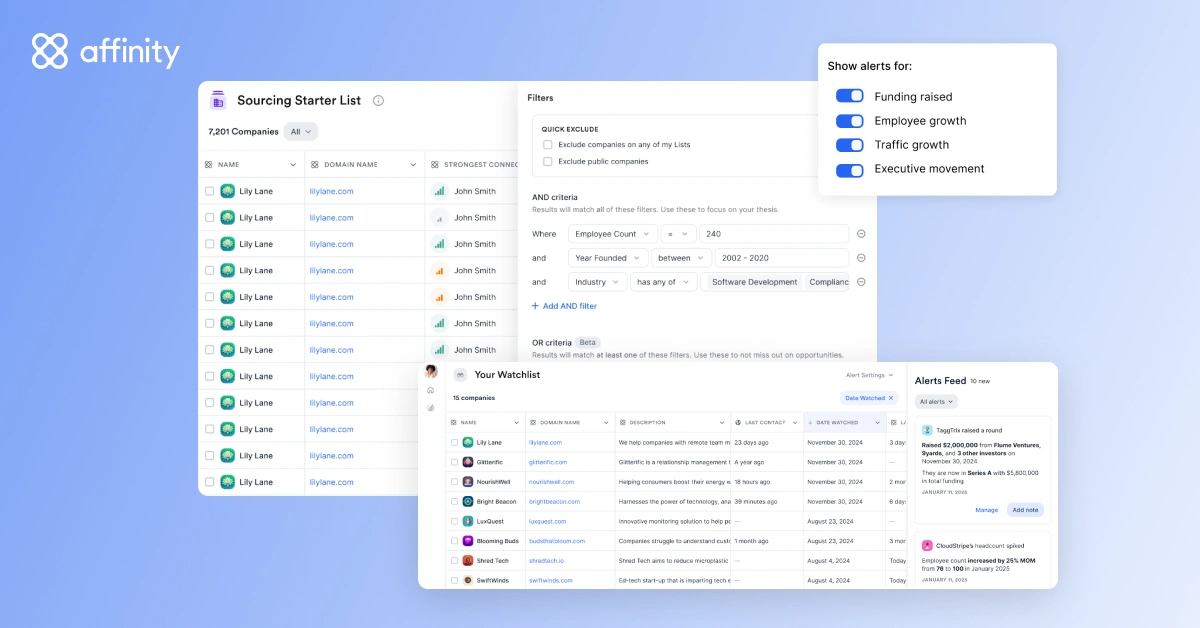Click the Beta badge beside OR criteria

tap(588, 342)
